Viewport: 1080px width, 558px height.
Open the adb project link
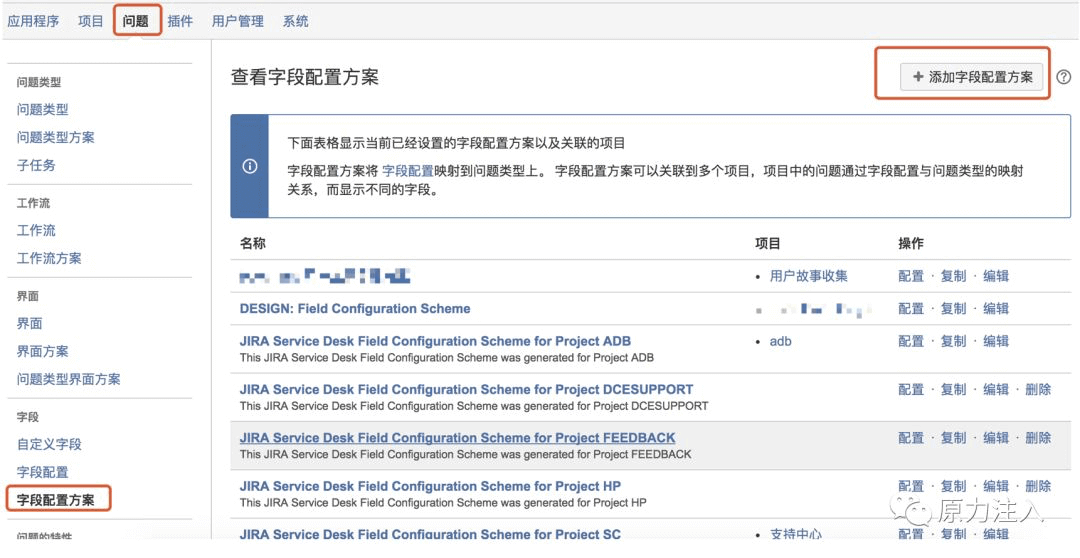point(780,341)
